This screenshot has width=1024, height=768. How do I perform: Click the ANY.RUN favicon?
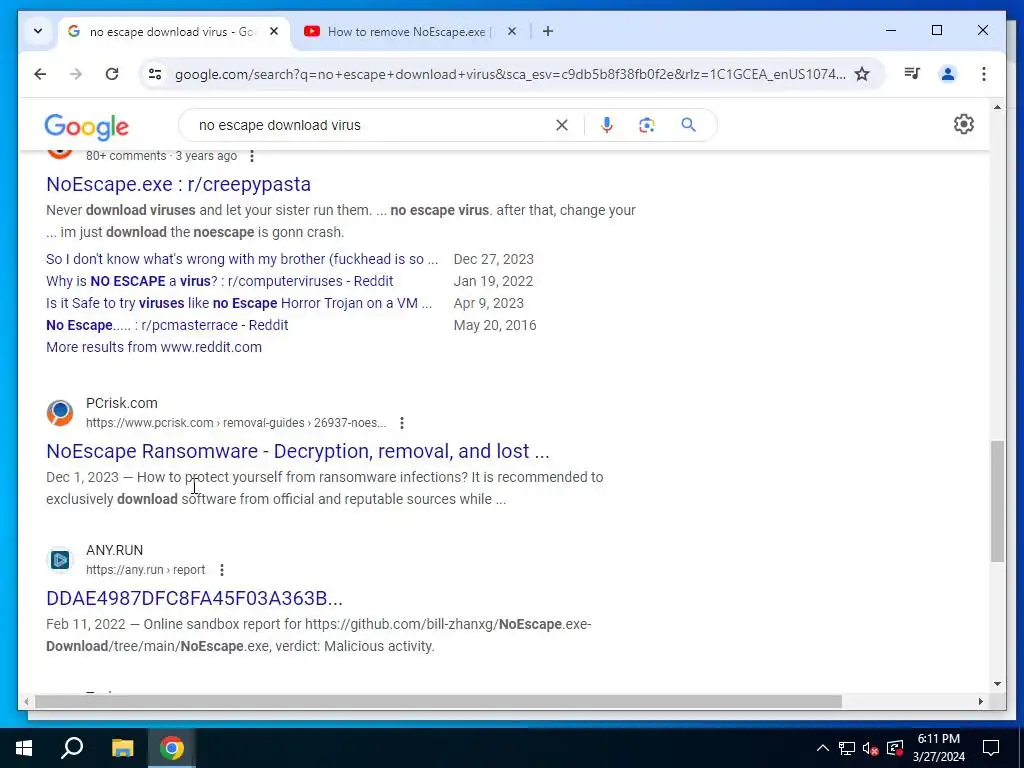tap(60, 560)
